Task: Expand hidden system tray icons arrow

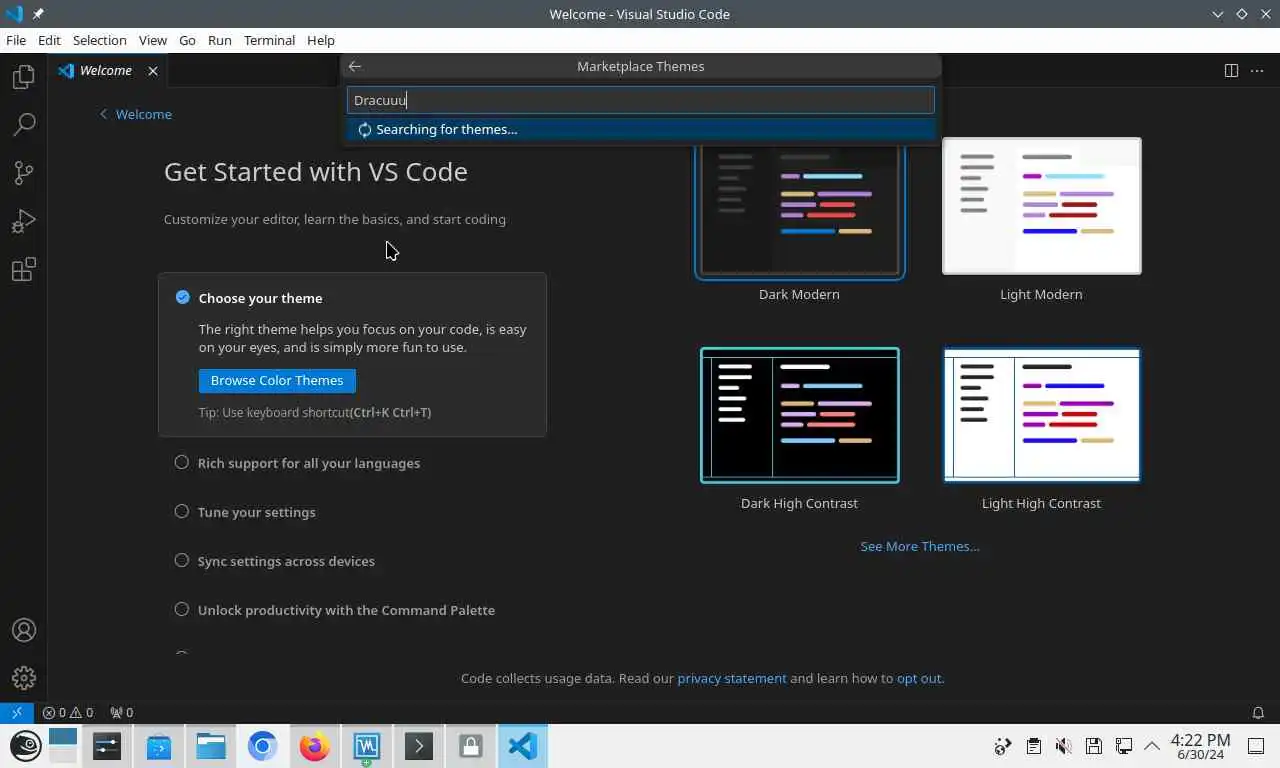Action: tap(1152, 746)
